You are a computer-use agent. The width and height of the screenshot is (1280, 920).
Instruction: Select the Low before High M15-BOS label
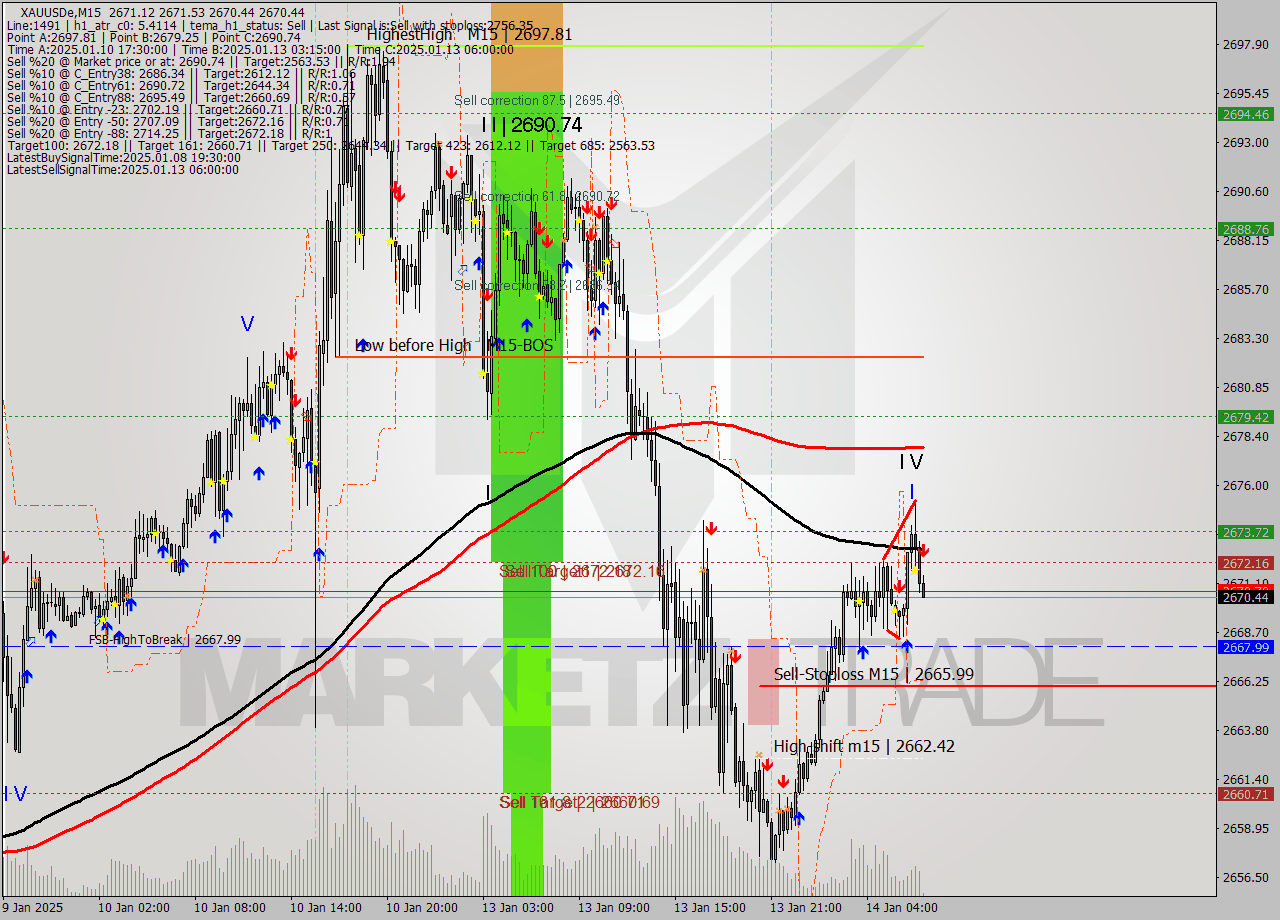(454, 345)
